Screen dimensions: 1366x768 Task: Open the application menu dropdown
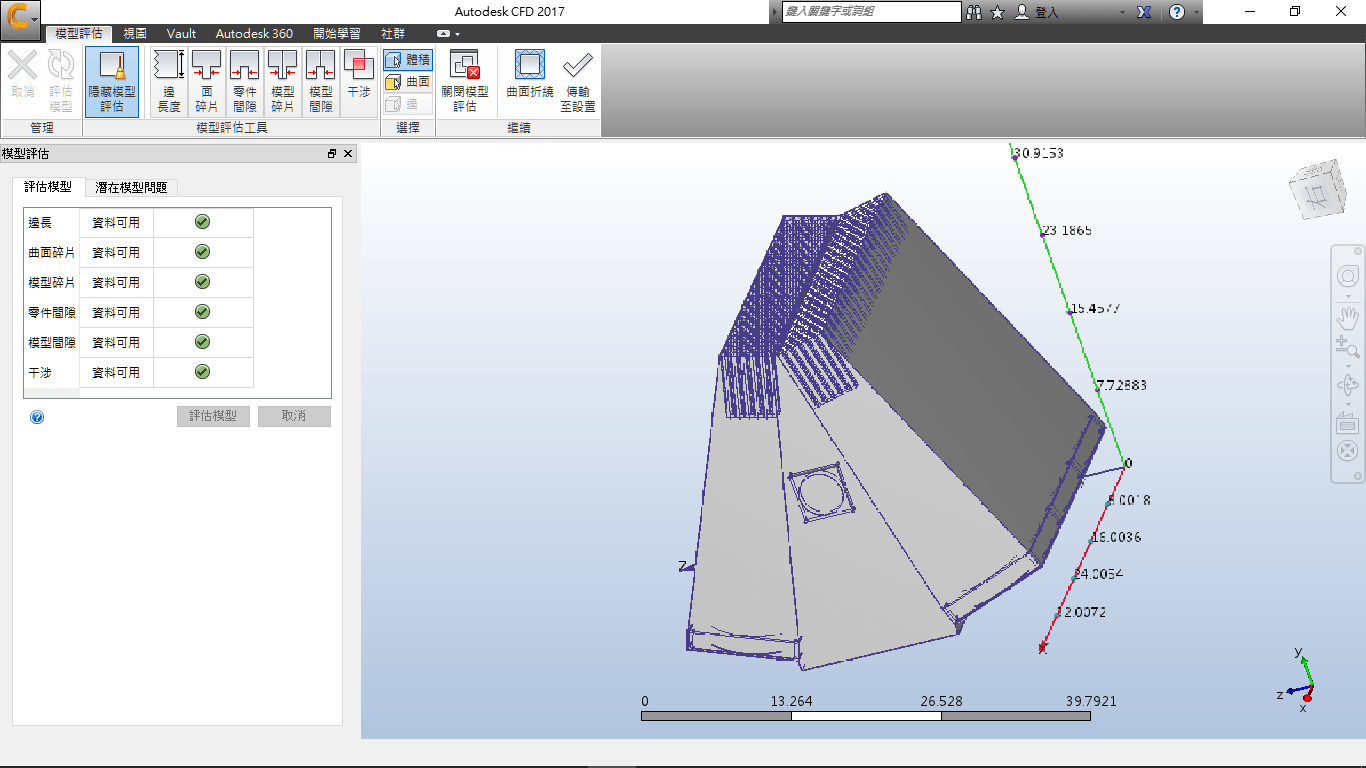34,19
